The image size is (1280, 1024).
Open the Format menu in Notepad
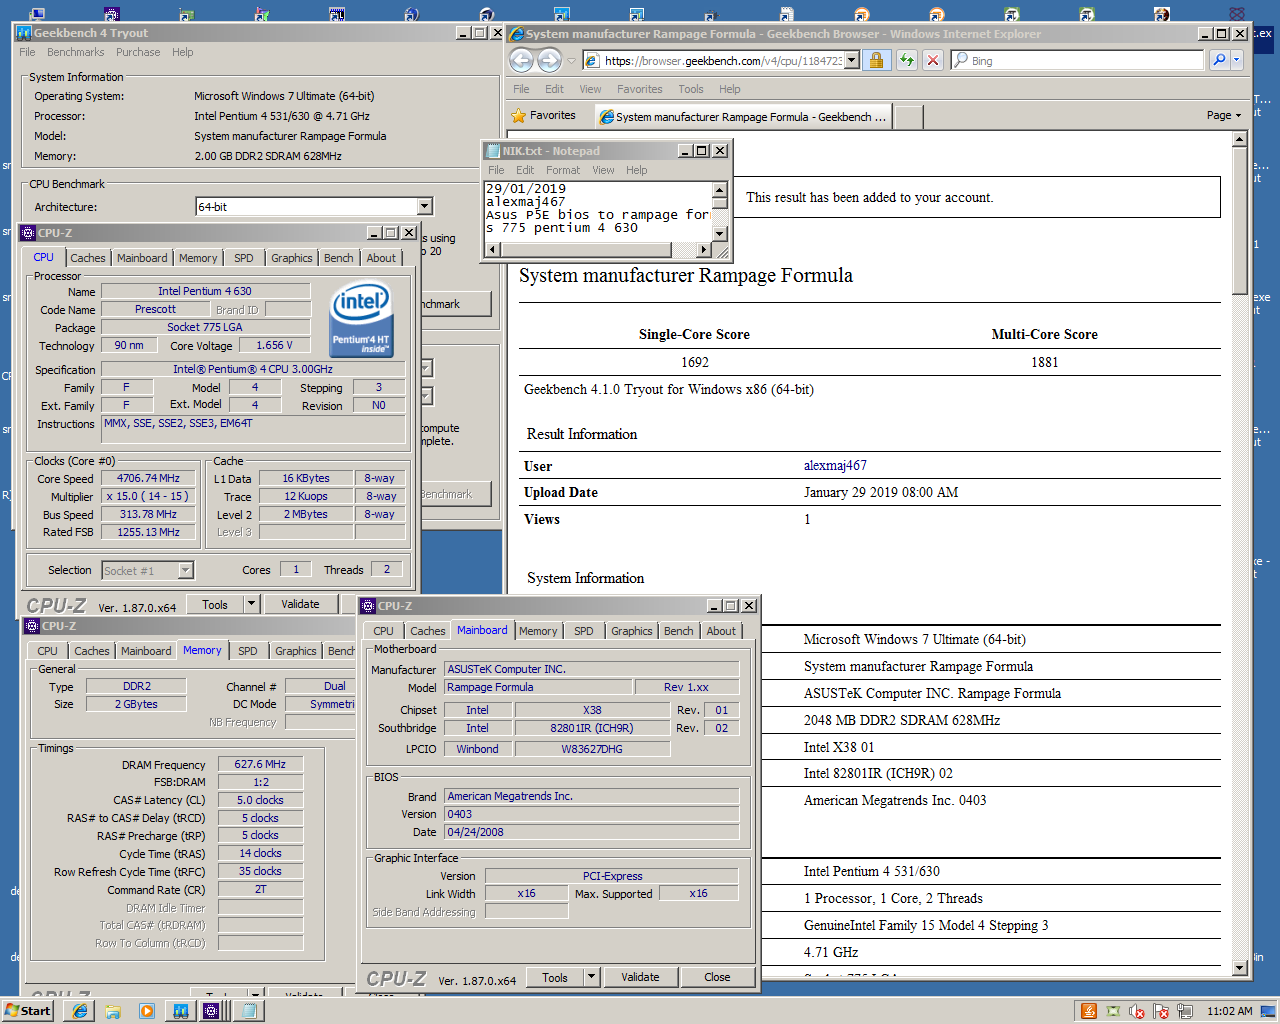tap(563, 170)
